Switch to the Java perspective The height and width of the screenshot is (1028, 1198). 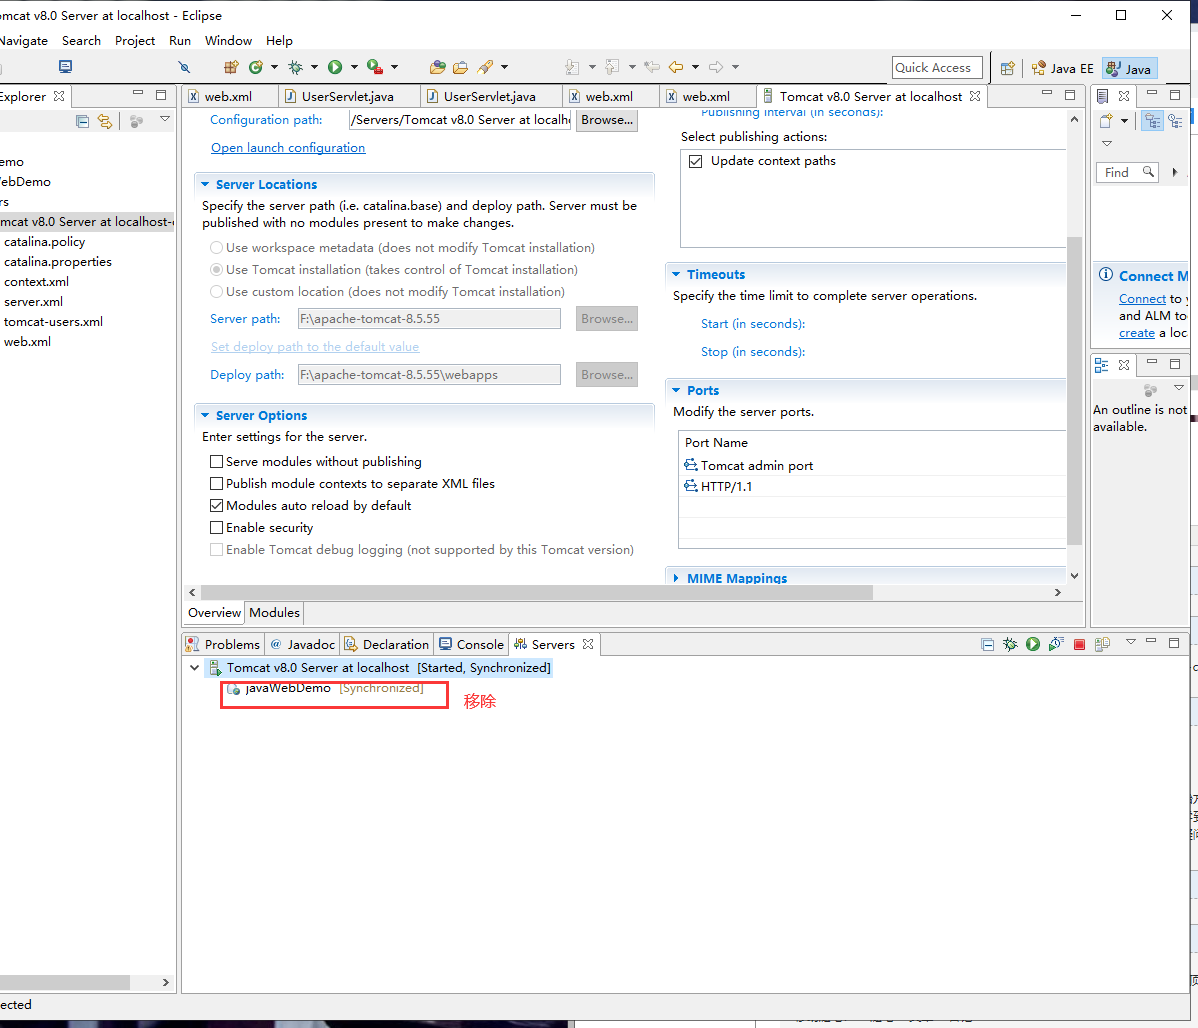click(1129, 68)
